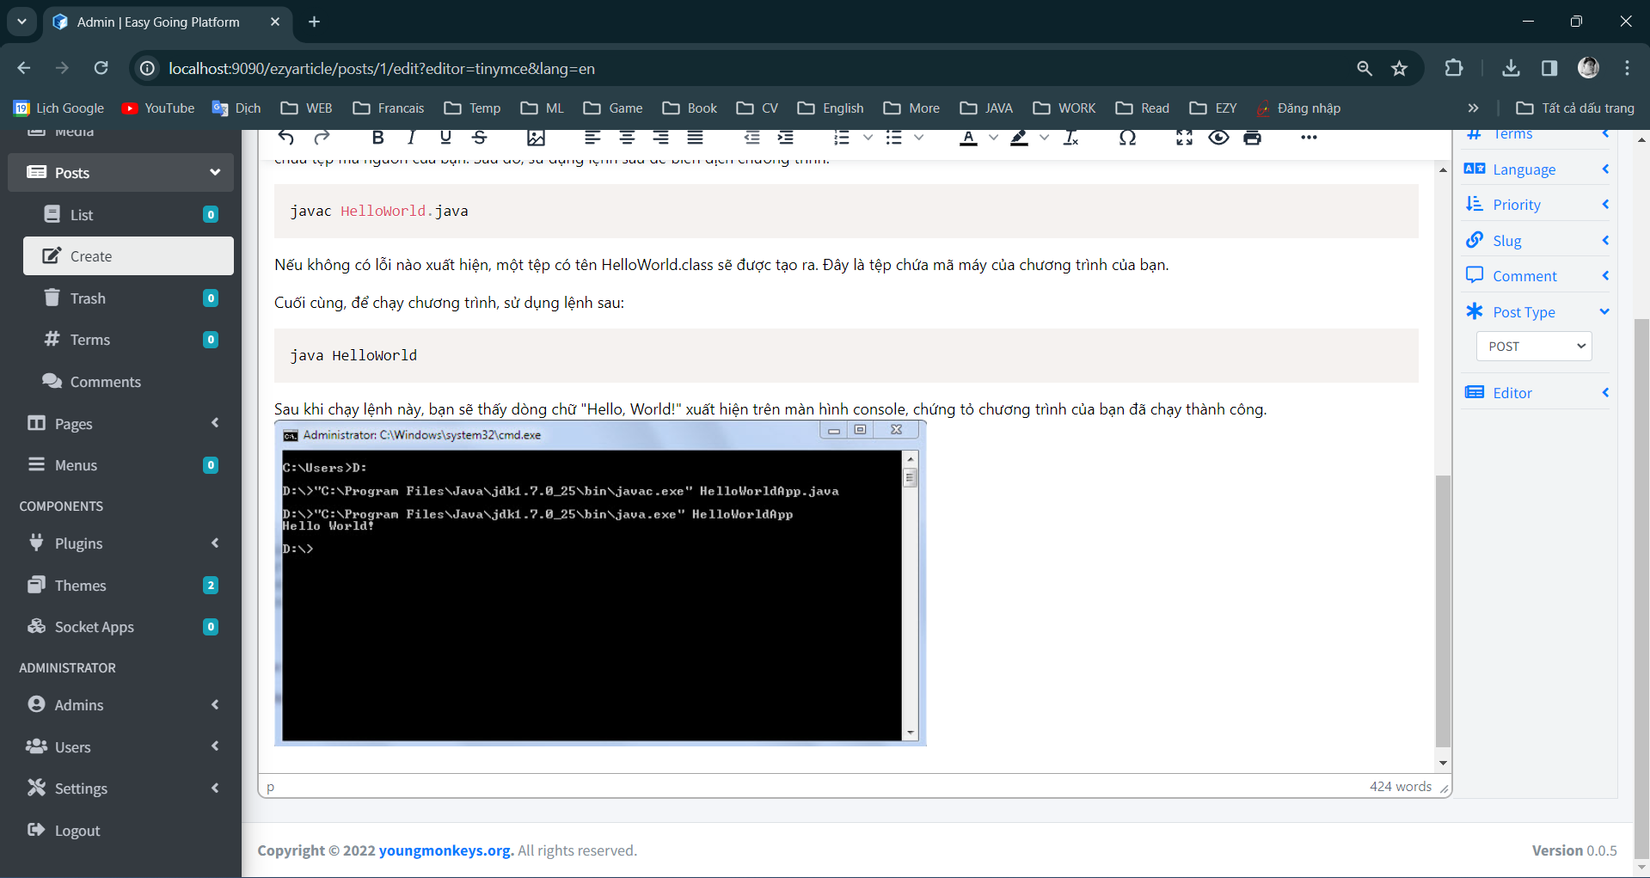The width and height of the screenshot is (1650, 878).
Task: Insert a numbered list
Action: click(x=842, y=137)
